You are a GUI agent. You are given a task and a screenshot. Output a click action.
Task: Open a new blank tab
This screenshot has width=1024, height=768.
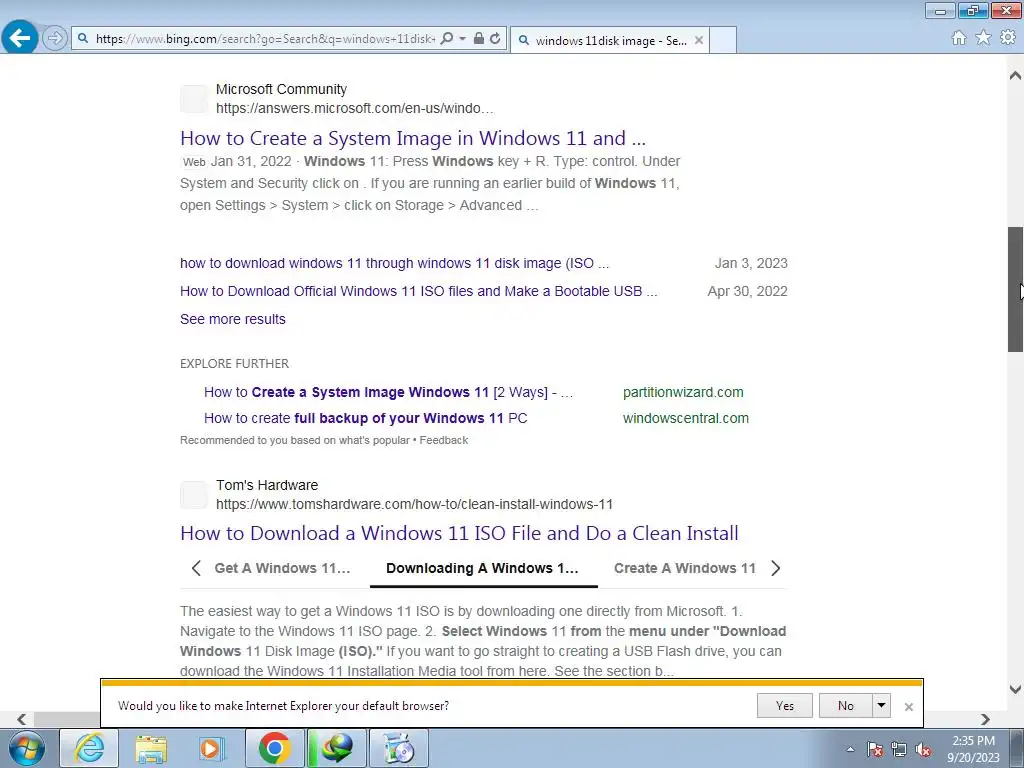[723, 40]
